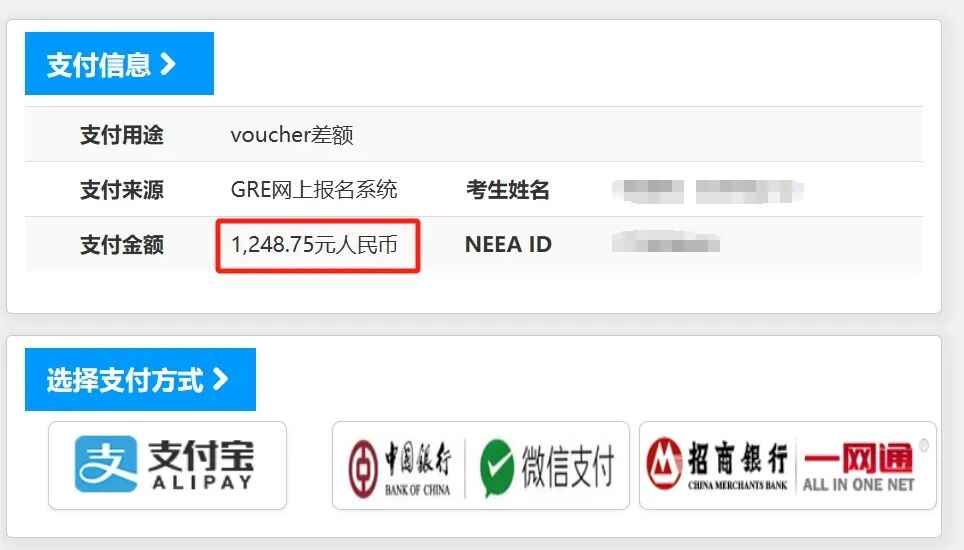Pay with the 支付宝 ALIPAY button
The image size is (964, 550).
point(167,465)
